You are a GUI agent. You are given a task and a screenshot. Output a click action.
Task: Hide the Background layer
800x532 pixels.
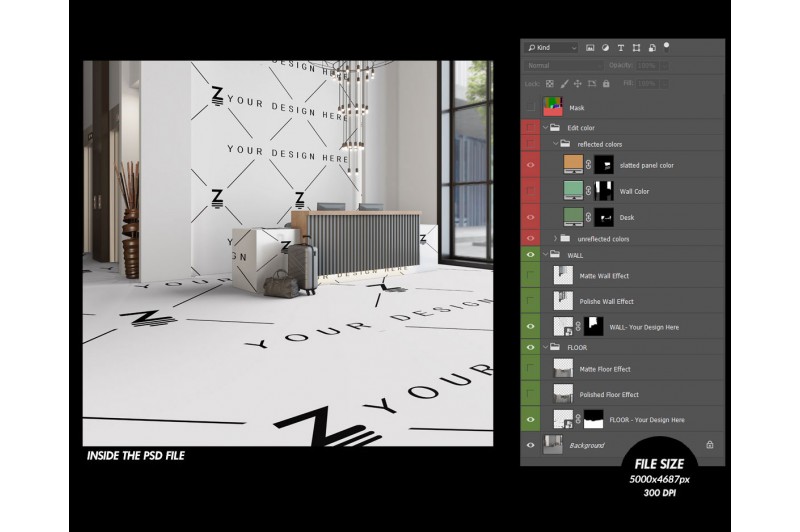point(531,445)
